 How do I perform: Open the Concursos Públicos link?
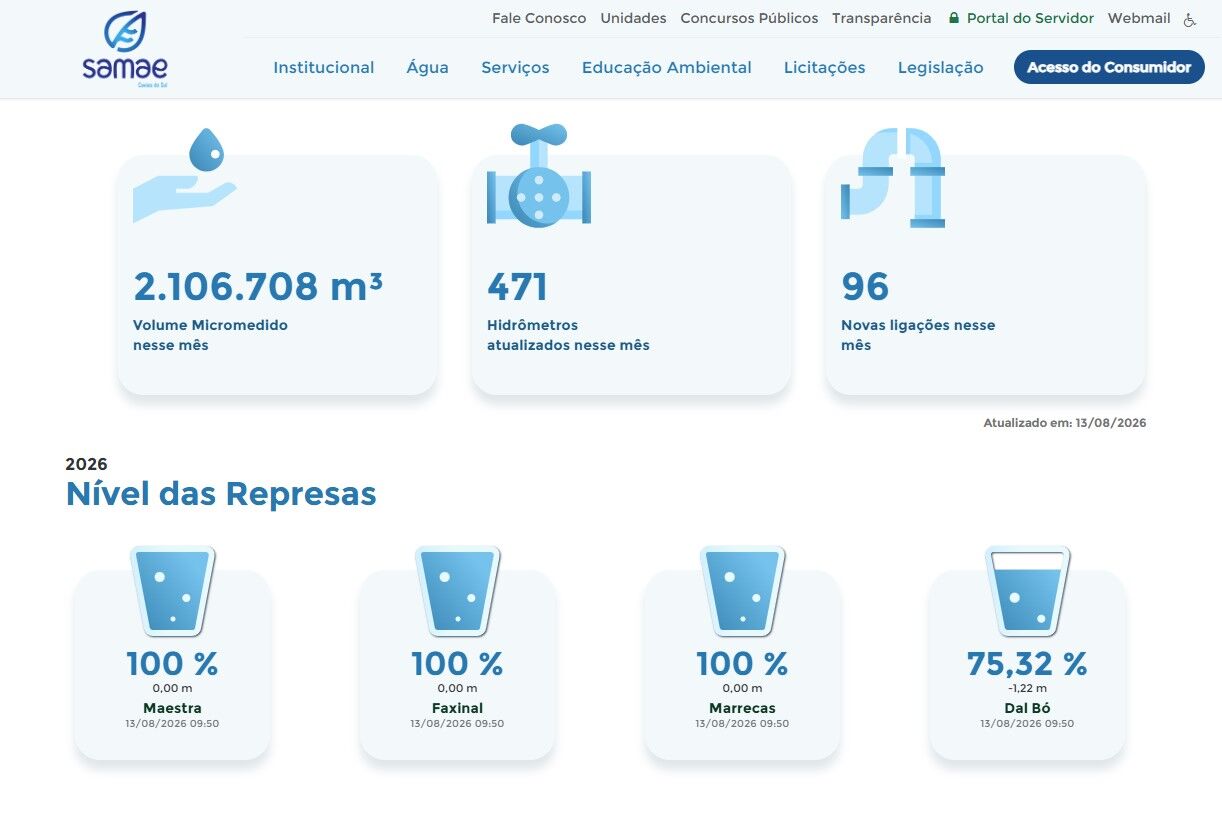749,18
